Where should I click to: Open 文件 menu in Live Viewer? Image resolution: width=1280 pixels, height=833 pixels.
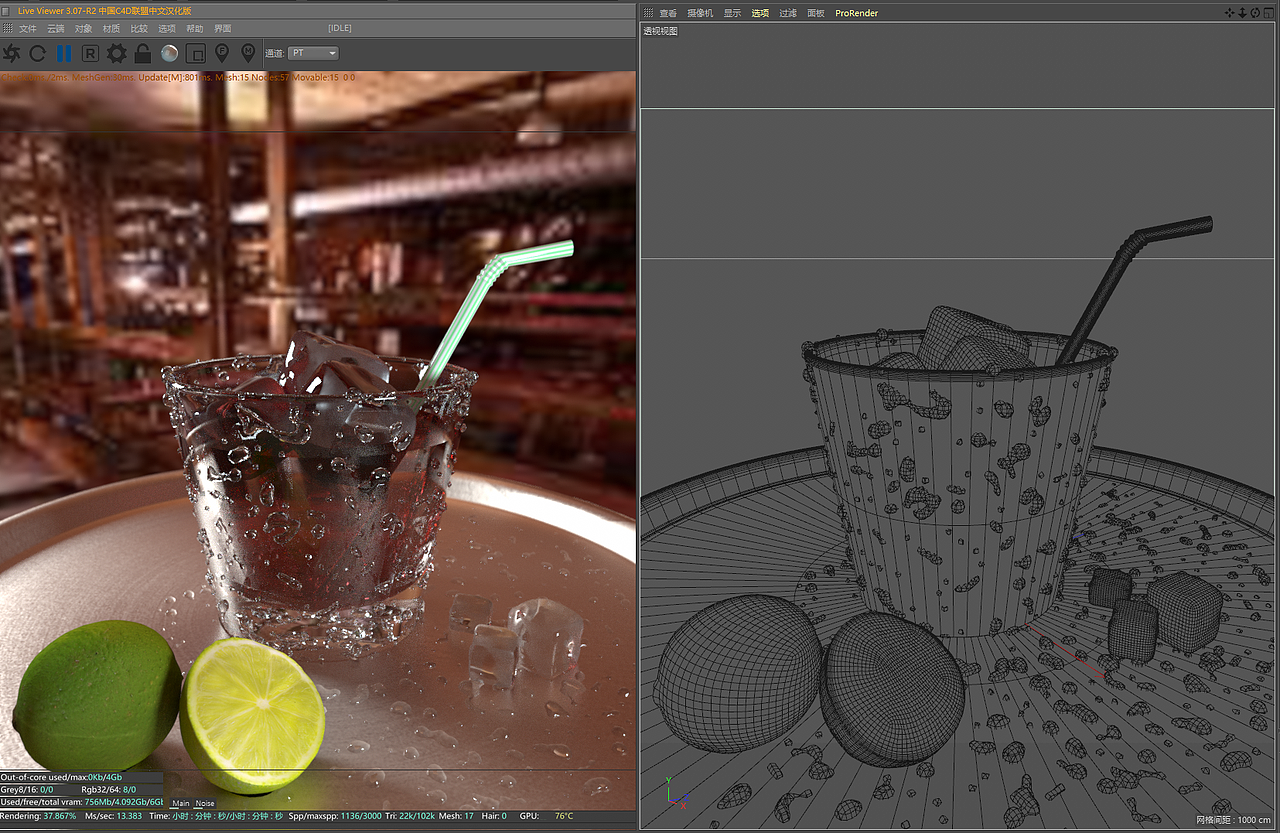(28, 29)
